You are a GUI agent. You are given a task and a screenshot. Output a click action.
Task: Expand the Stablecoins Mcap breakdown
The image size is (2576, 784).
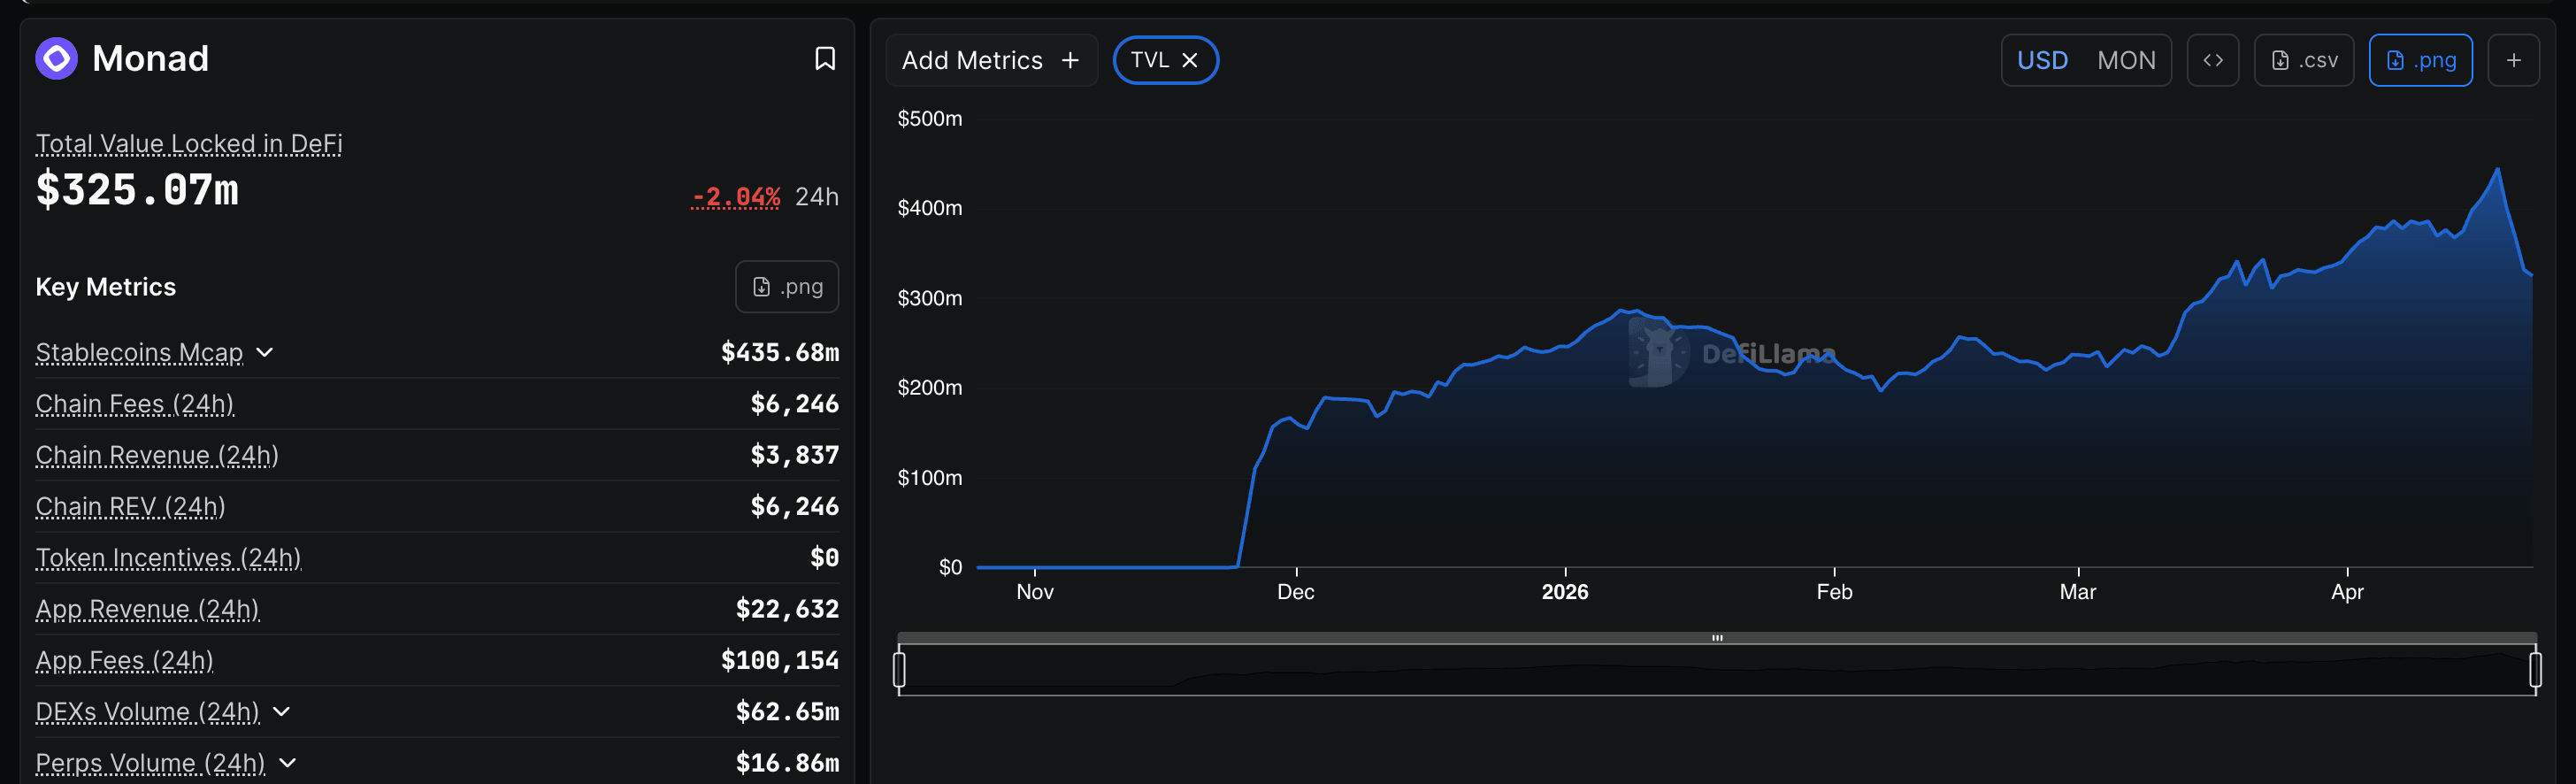pyautogui.click(x=265, y=353)
